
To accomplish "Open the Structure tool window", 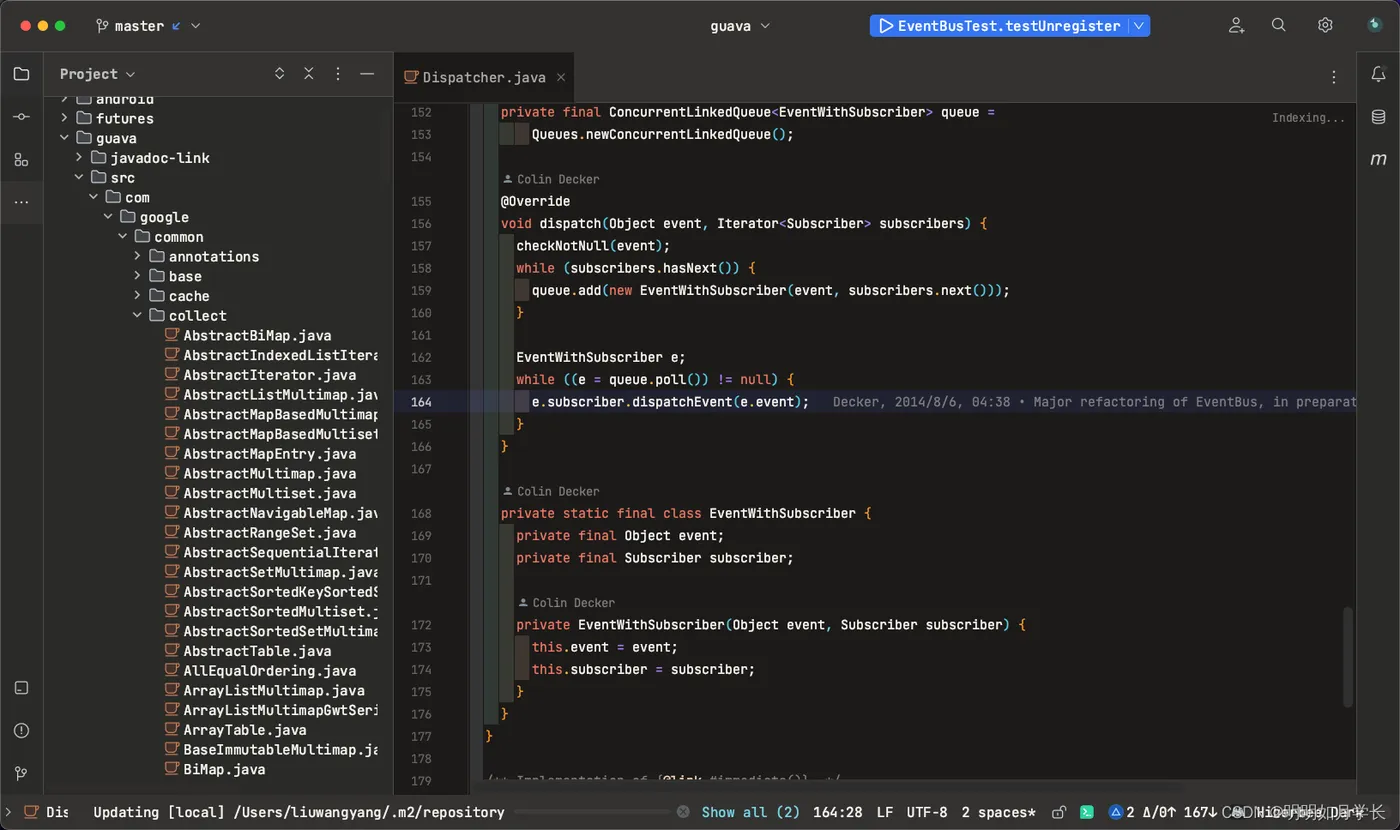I will click(x=21, y=159).
